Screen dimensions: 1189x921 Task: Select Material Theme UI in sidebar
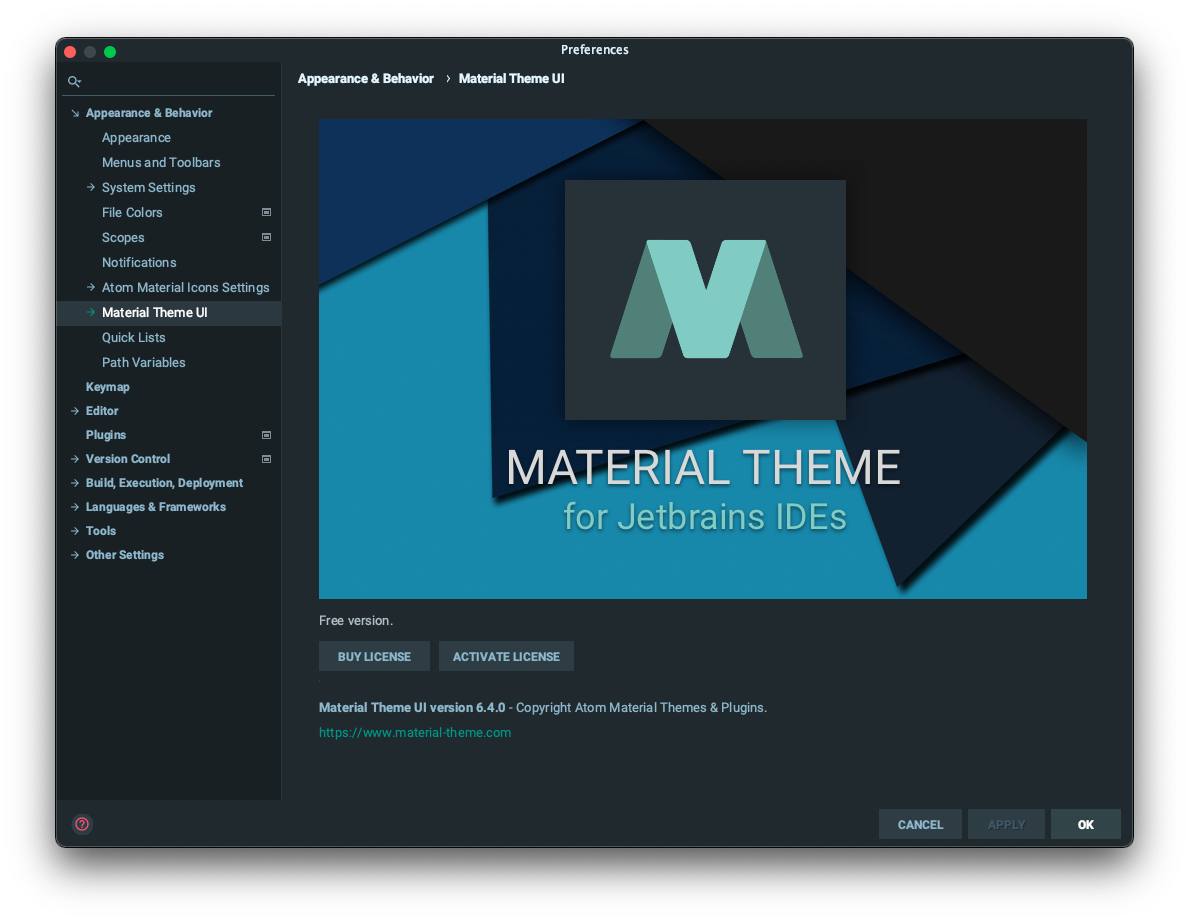coord(155,312)
